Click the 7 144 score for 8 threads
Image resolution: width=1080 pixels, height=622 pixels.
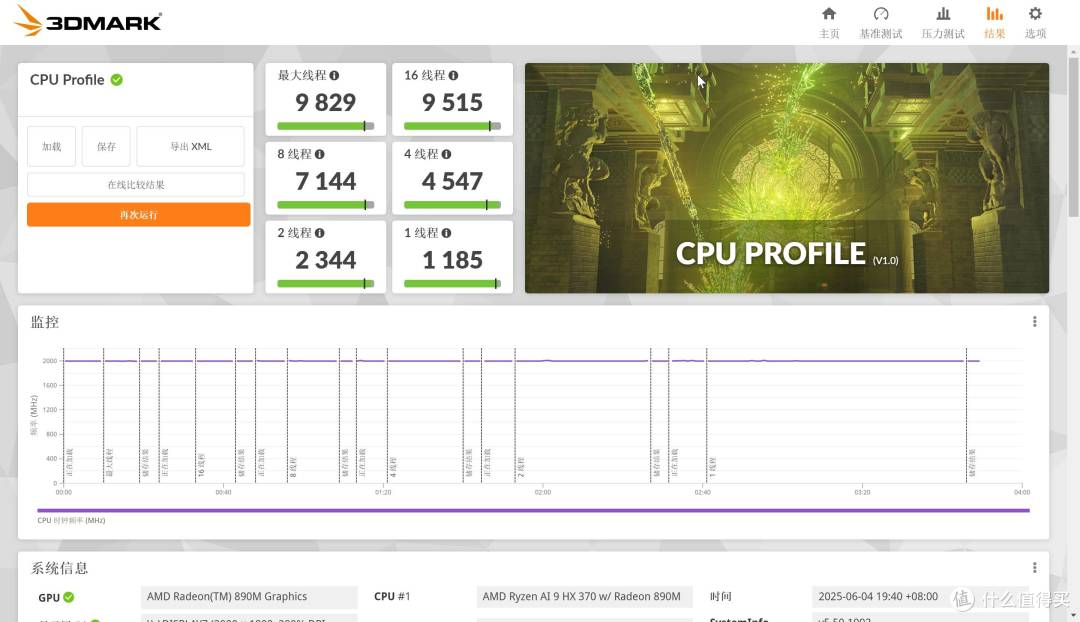click(x=326, y=181)
